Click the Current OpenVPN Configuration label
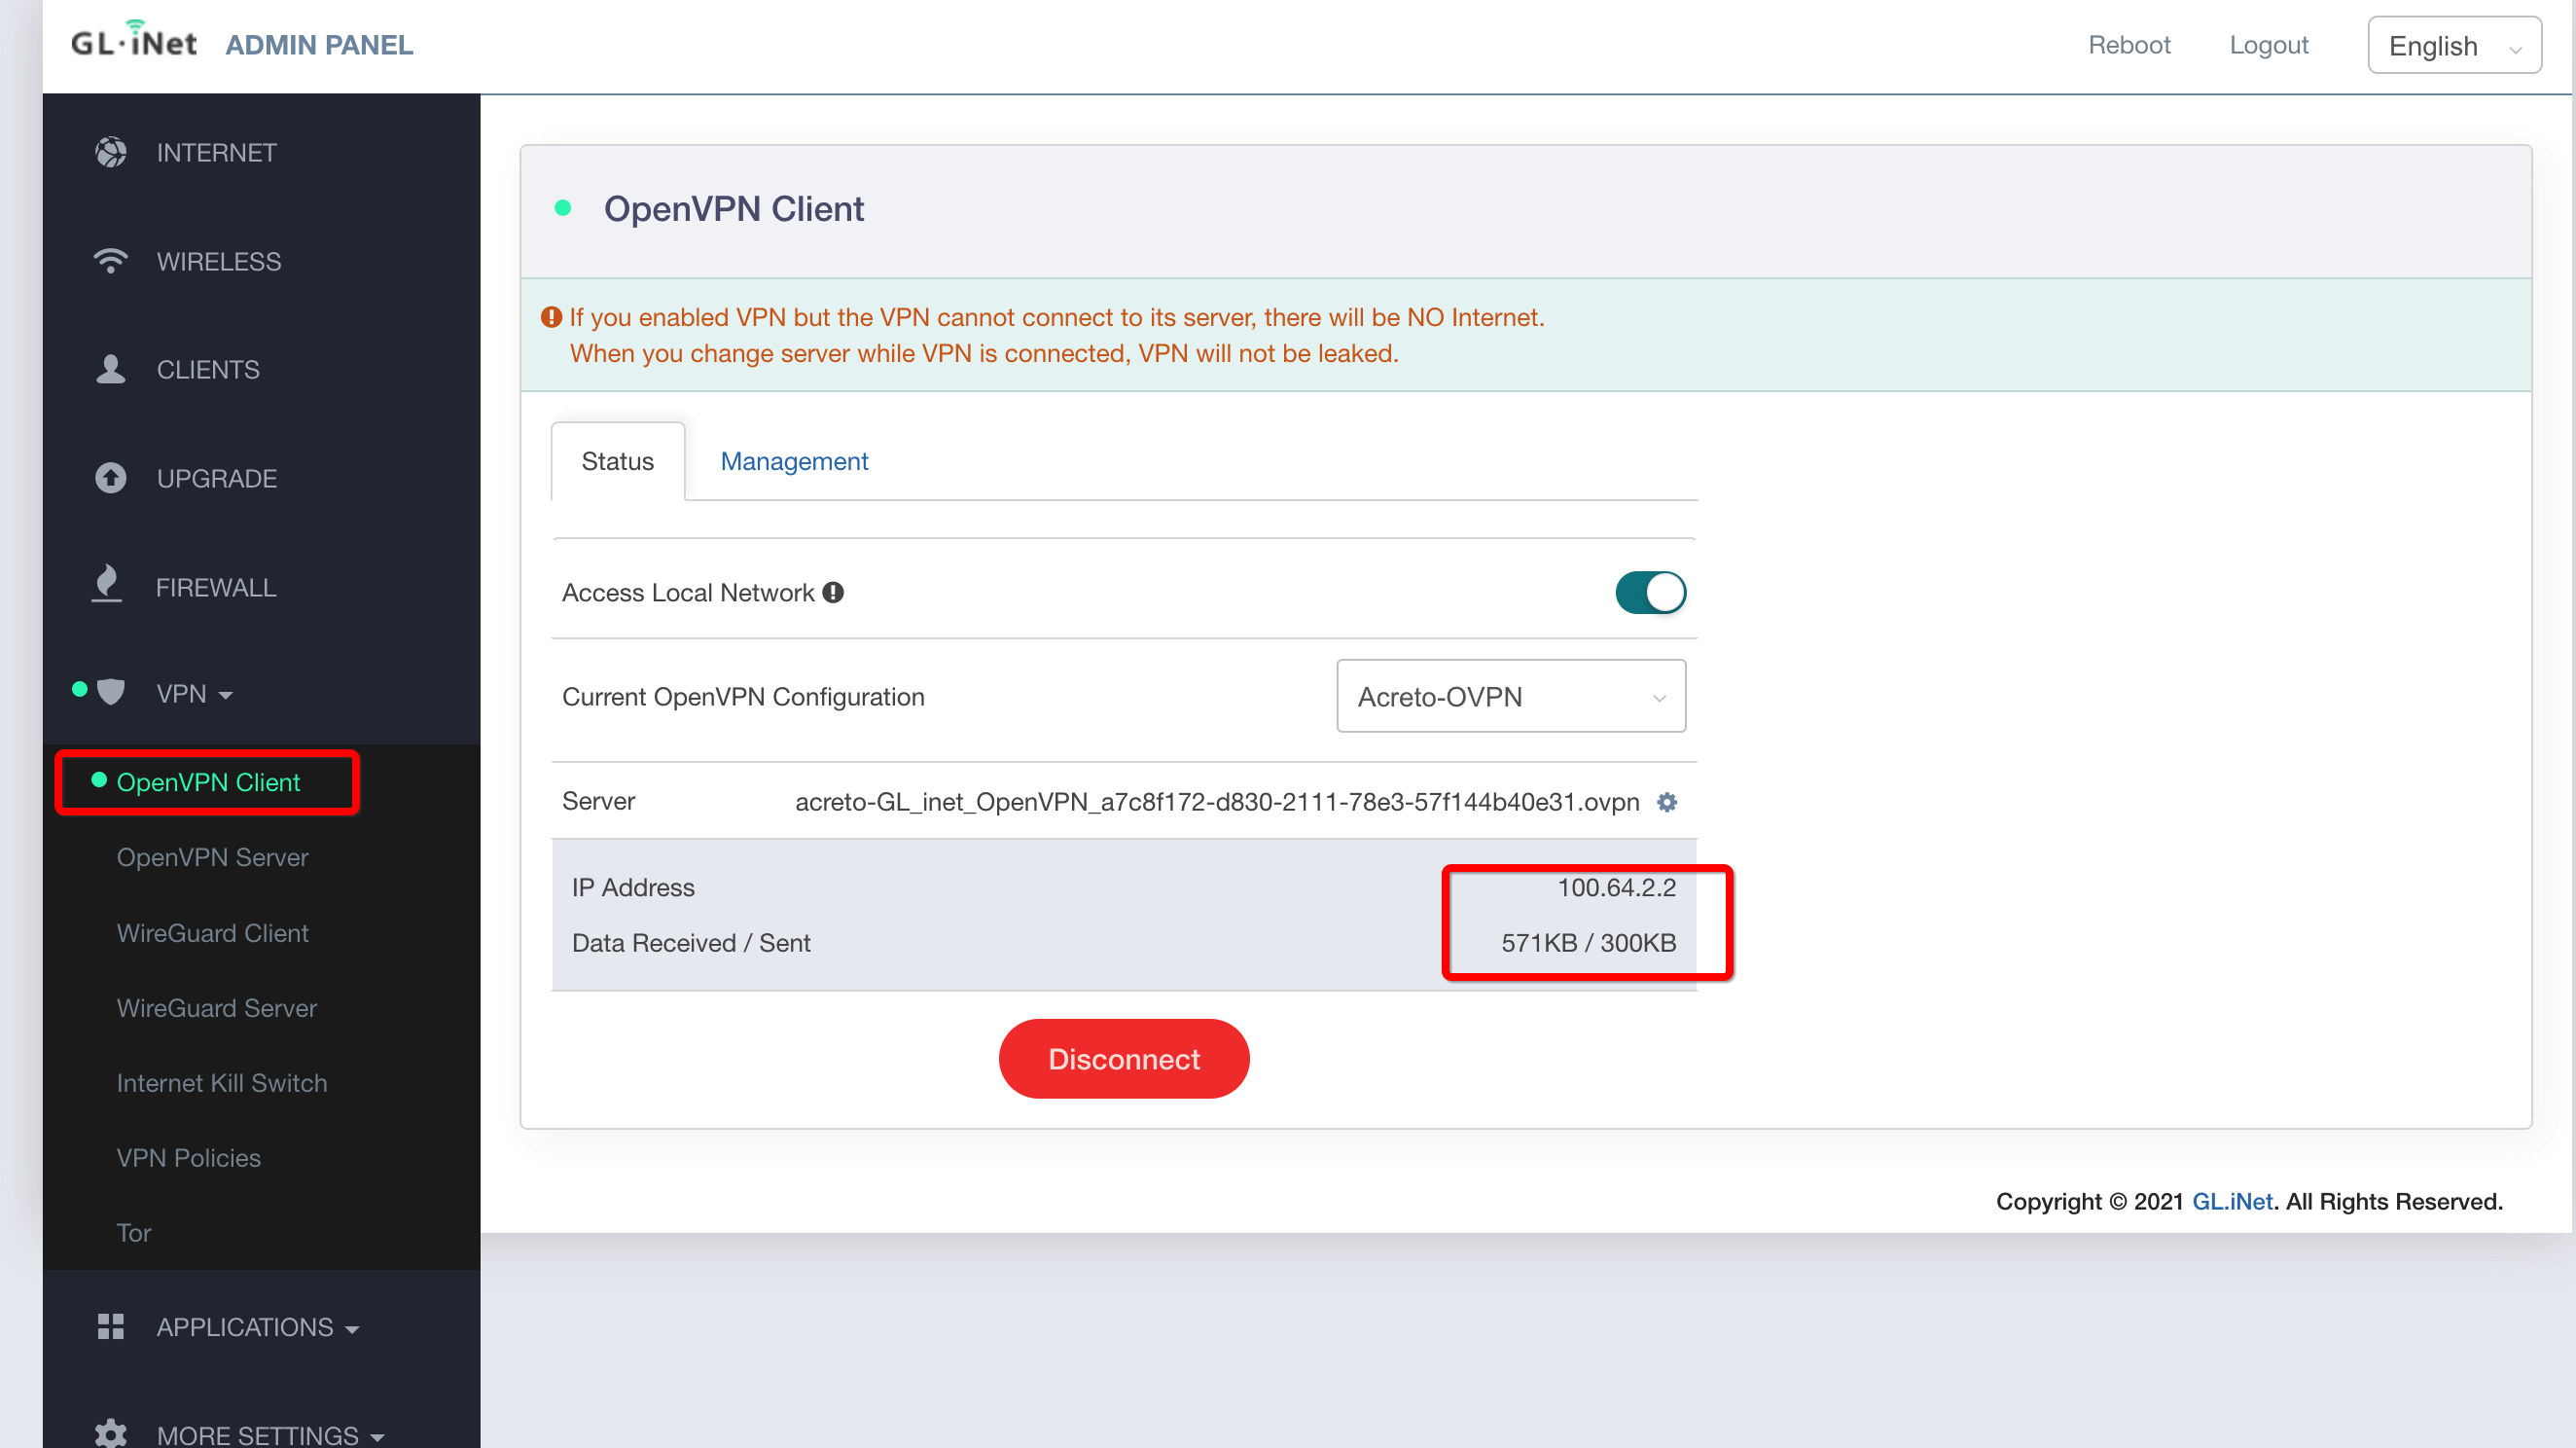Image resolution: width=2576 pixels, height=1448 pixels. [x=743, y=696]
